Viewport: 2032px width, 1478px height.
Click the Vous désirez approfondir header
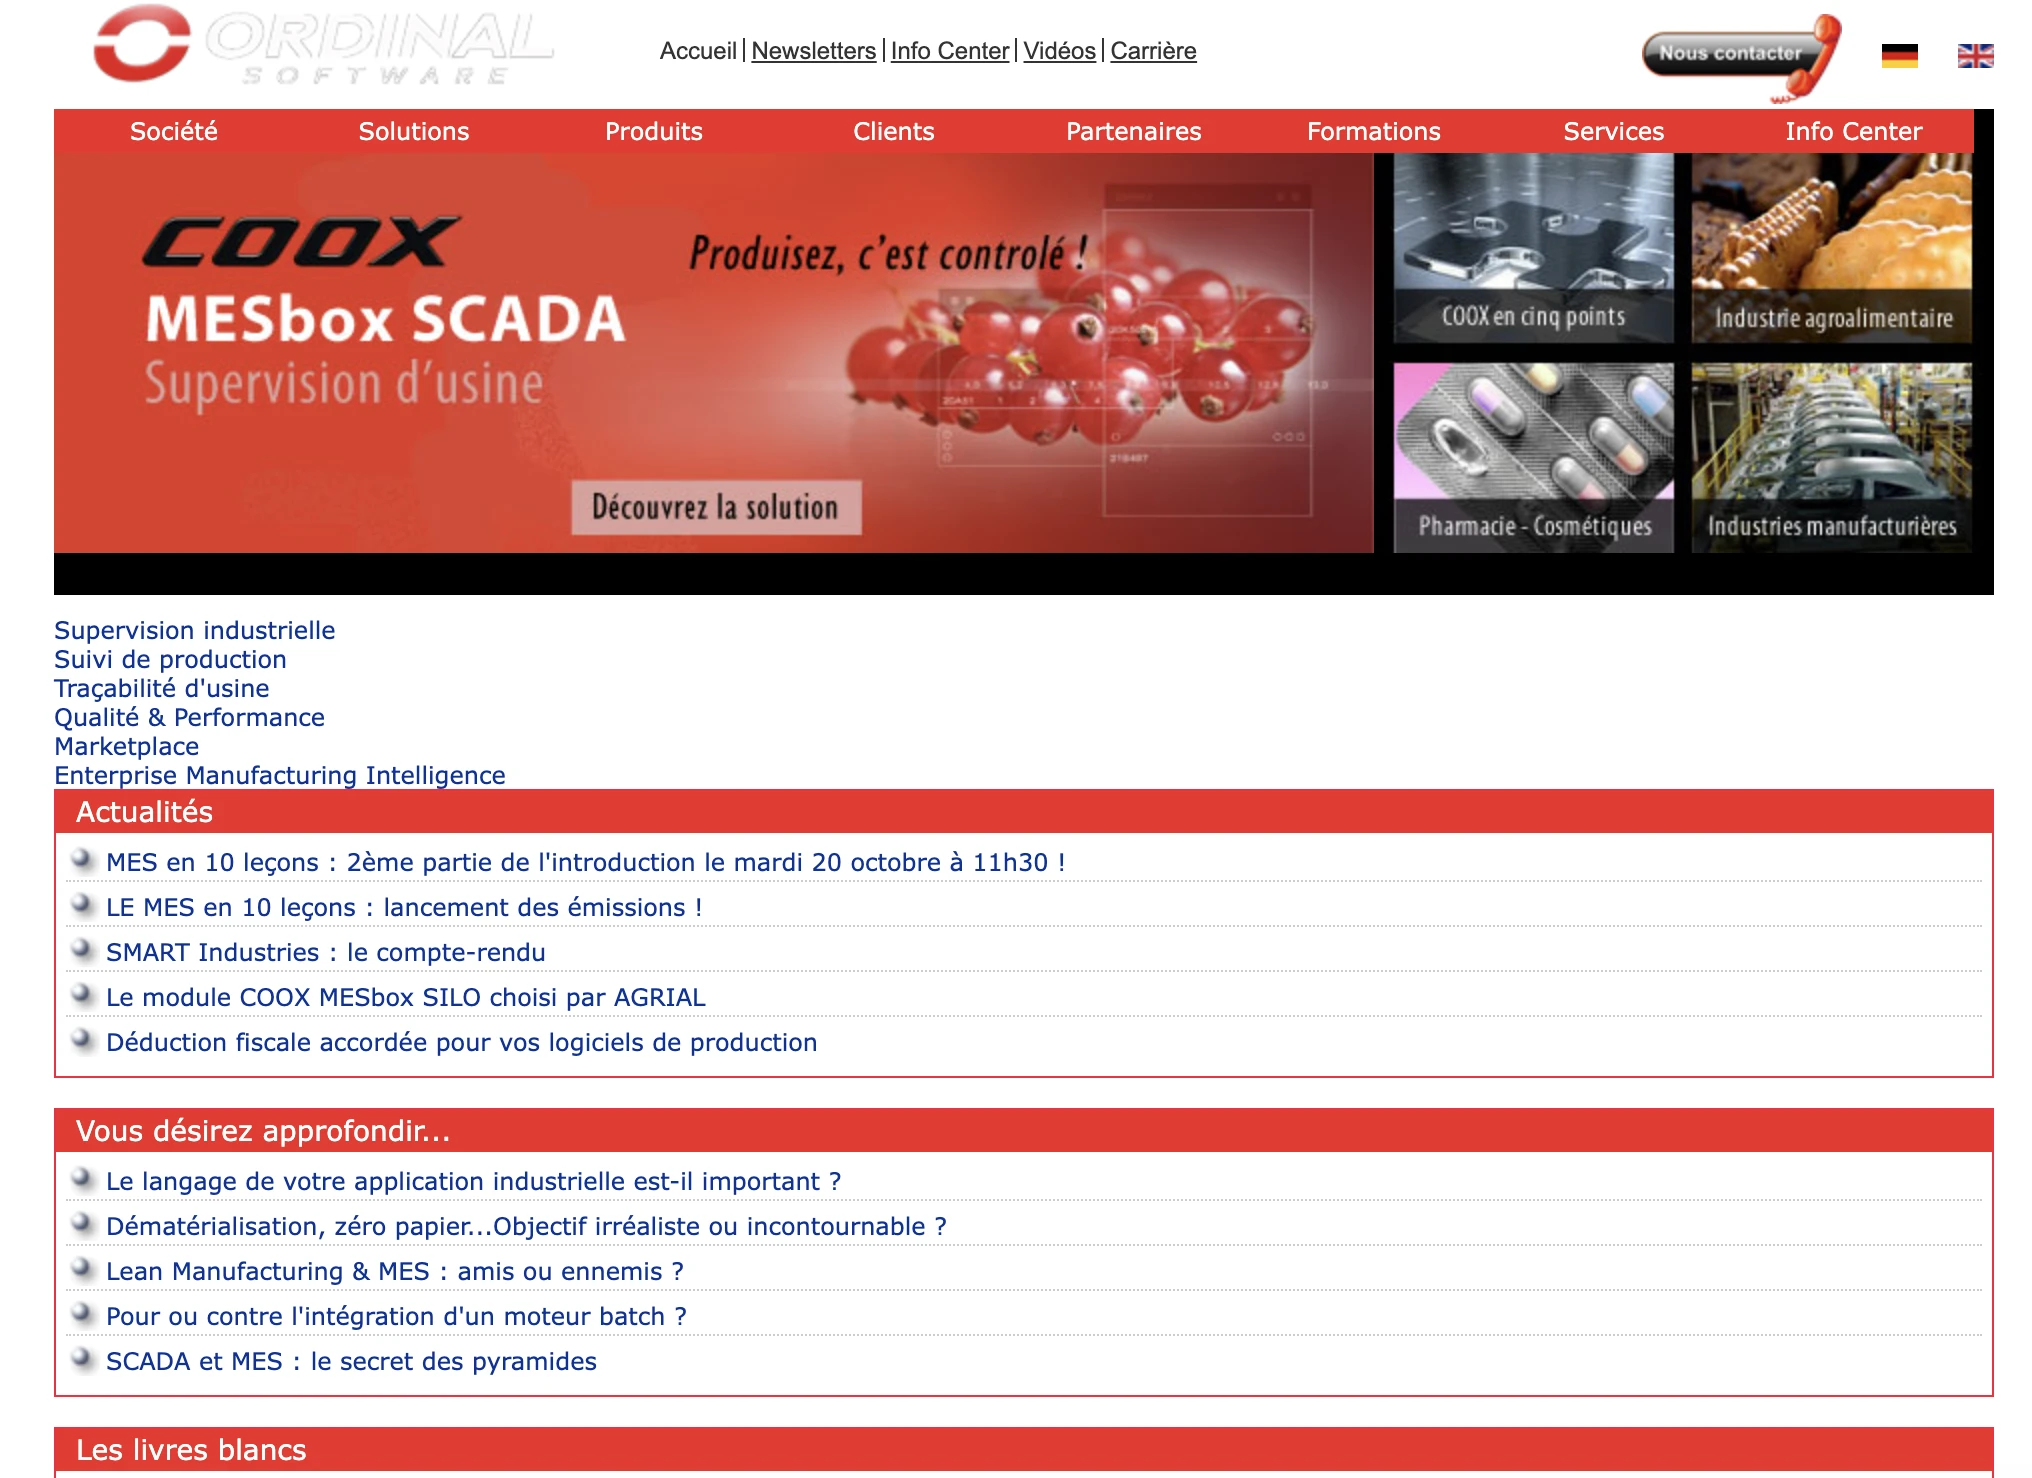click(1024, 1131)
